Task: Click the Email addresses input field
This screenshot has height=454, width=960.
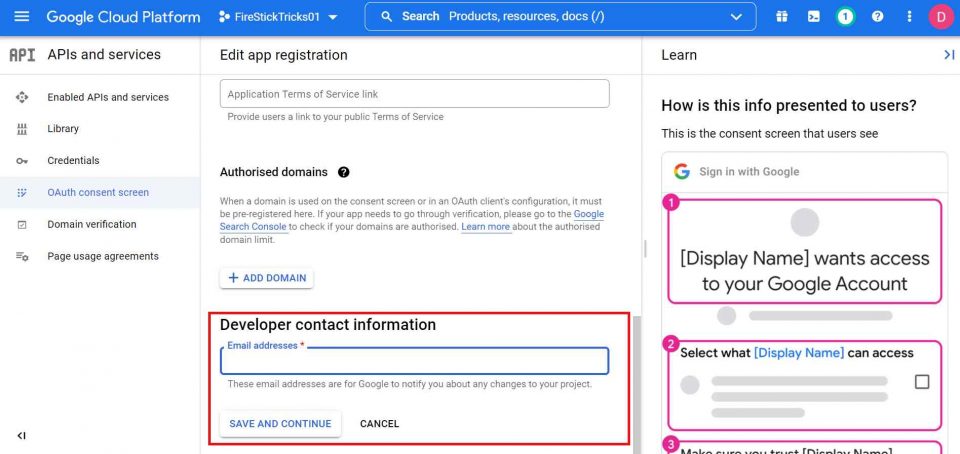Action: click(414, 361)
